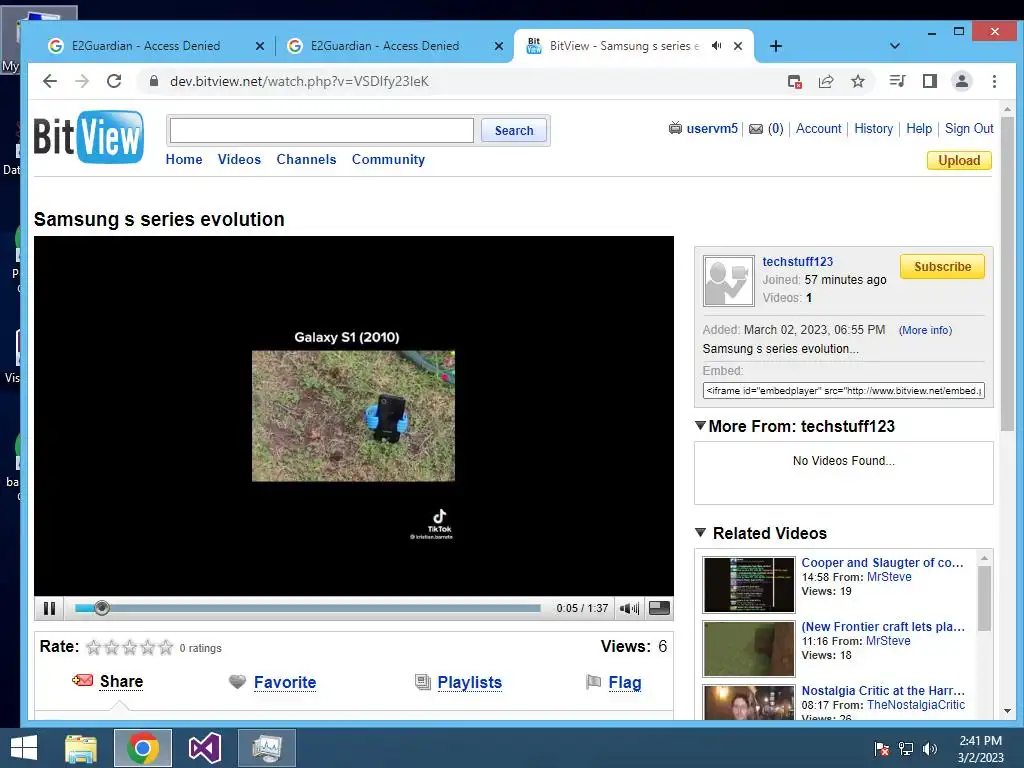This screenshot has width=1024, height=768.
Task: Open the Playlists tab
Action: 470,682
